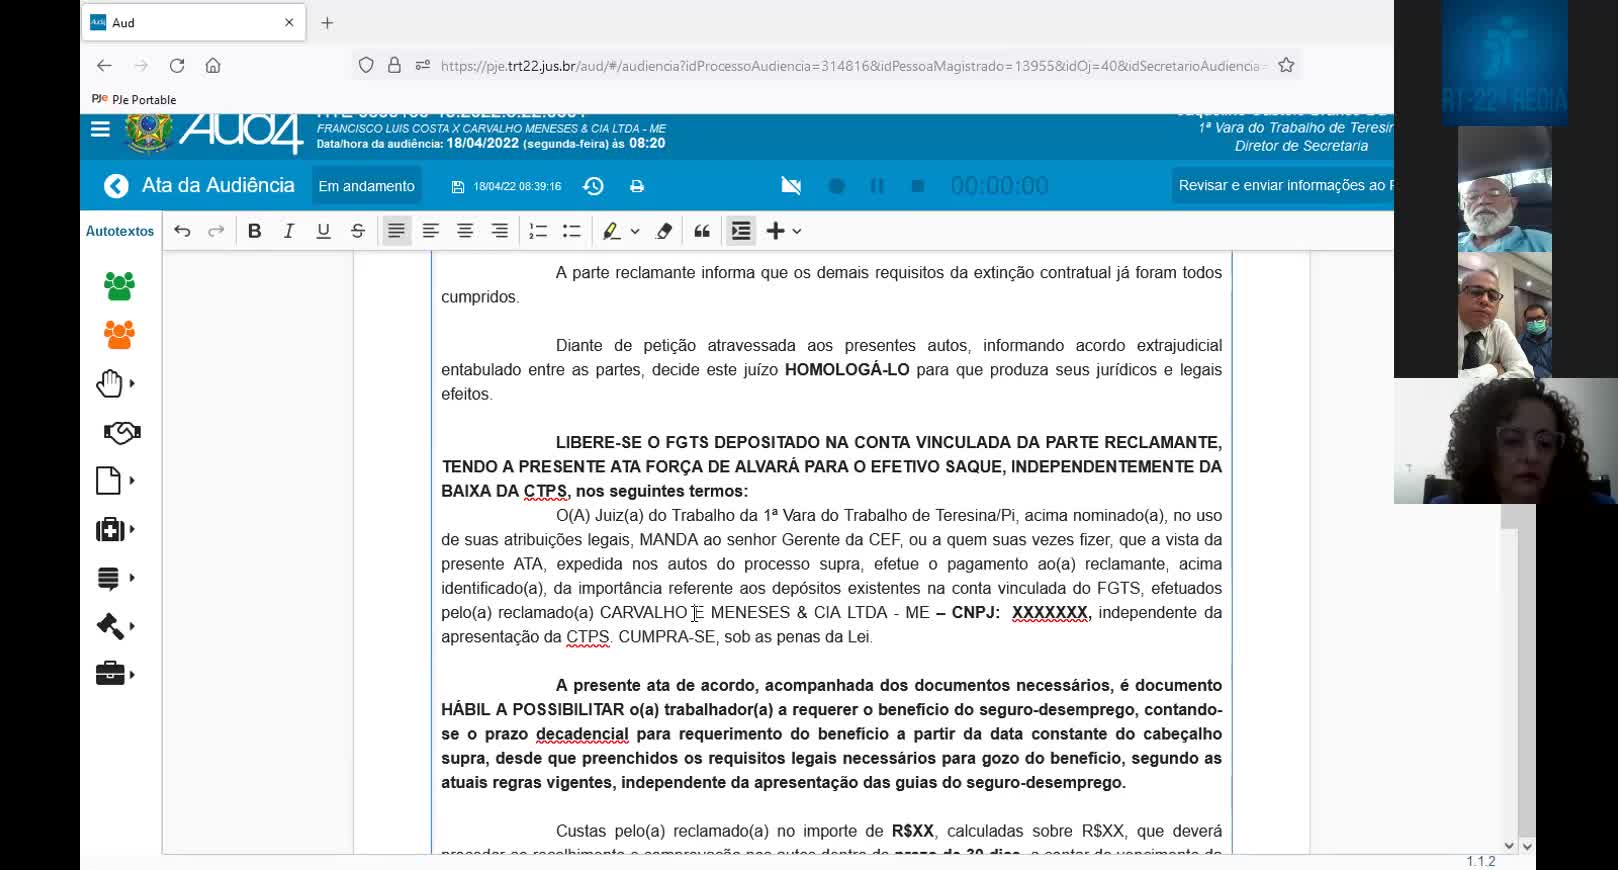This screenshot has width=1618, height=870.
Task: Insert bulleted list
Action: (572, 231)
